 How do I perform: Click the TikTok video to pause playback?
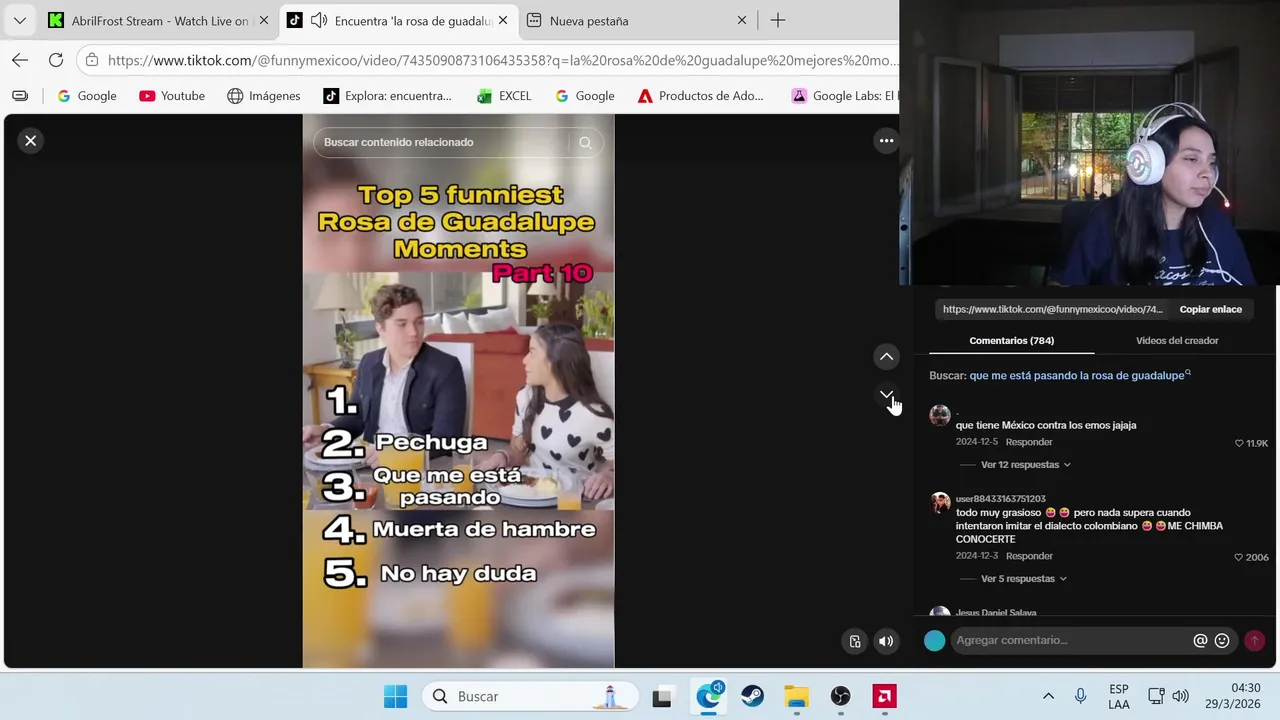459,391
